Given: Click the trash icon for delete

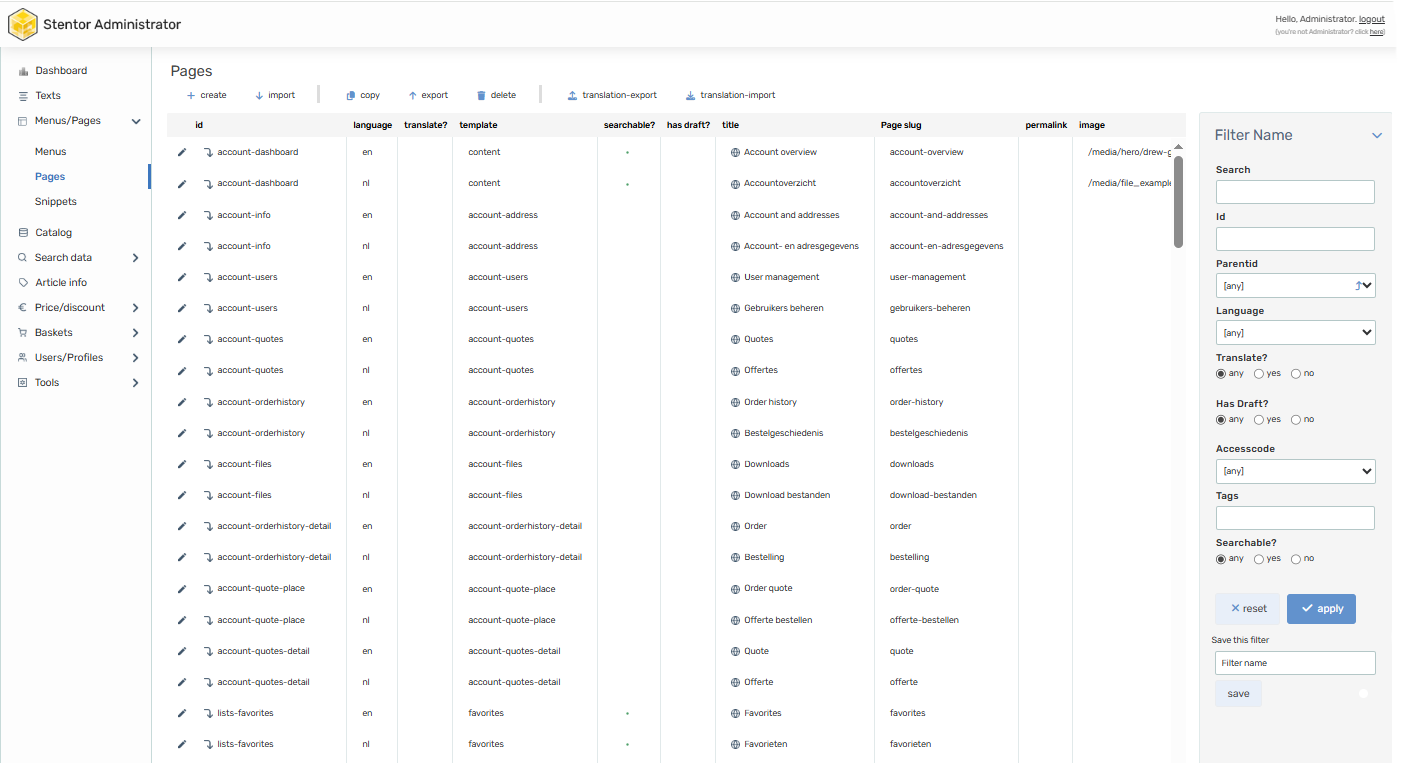Looking at the screenshot, I should click(x=481, y=96).
